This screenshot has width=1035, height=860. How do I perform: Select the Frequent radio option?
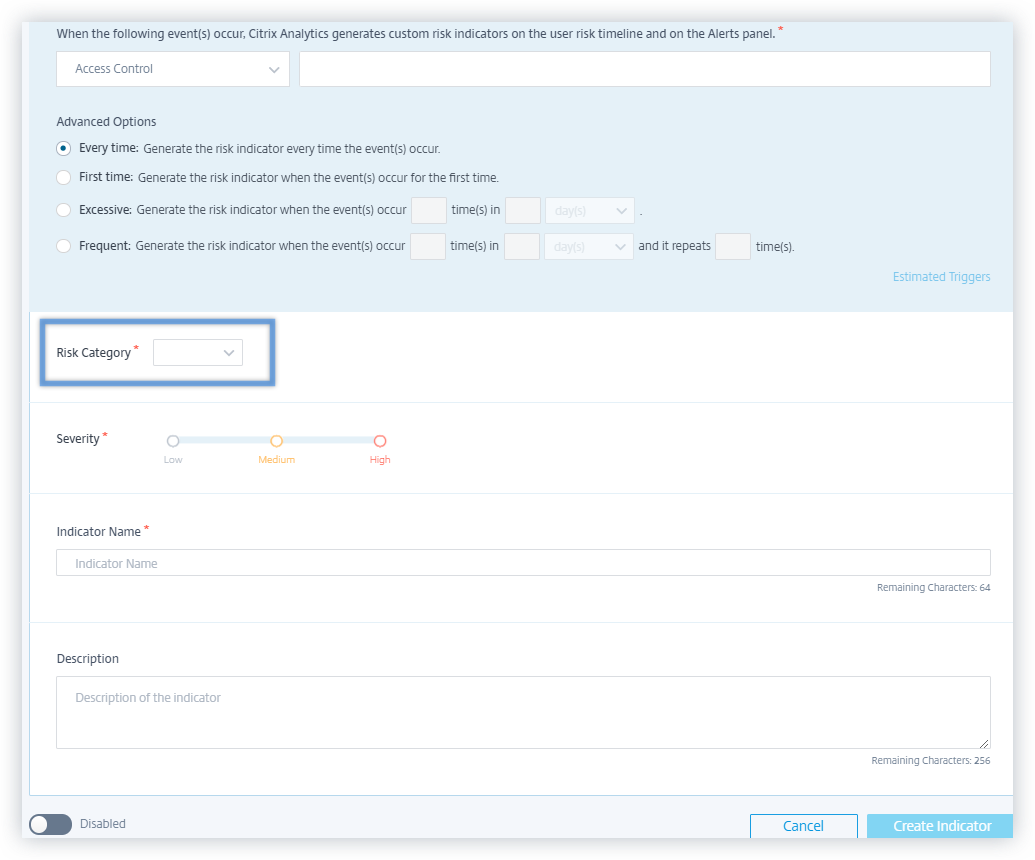click(63, 246)
